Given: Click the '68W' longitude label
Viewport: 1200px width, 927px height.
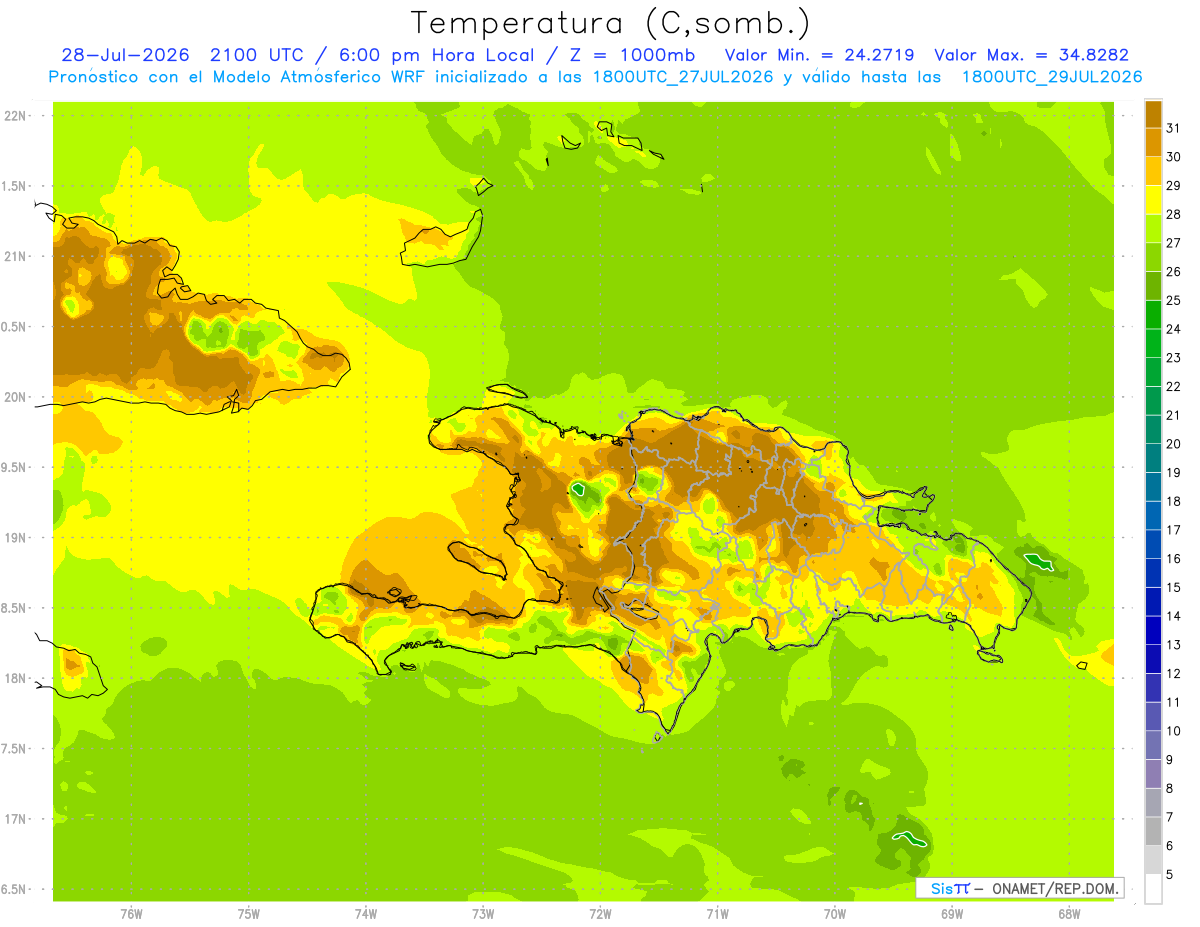Looking at the screenshot, I should [1069, 914].
